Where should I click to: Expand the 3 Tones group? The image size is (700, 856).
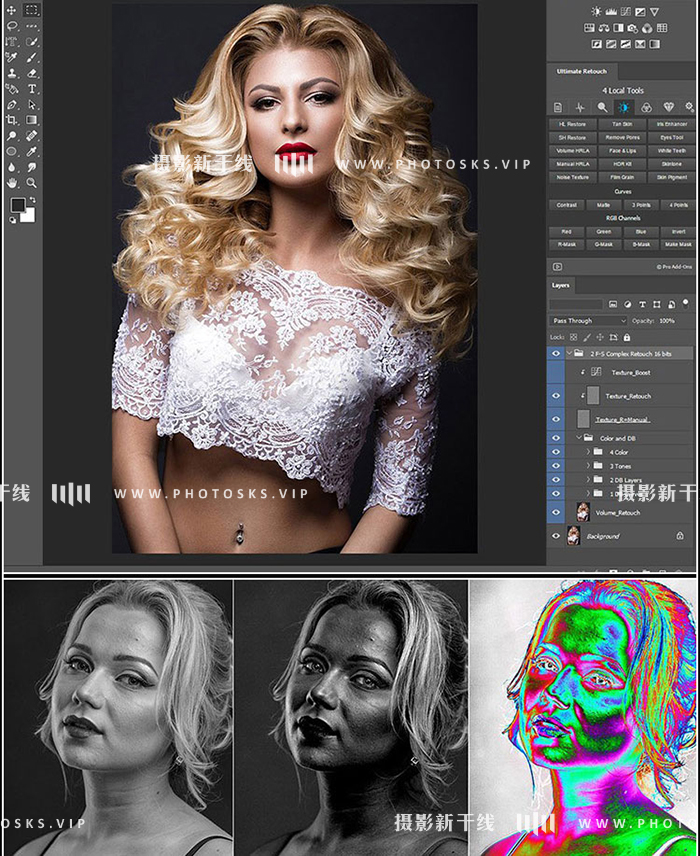click(588, 466)
